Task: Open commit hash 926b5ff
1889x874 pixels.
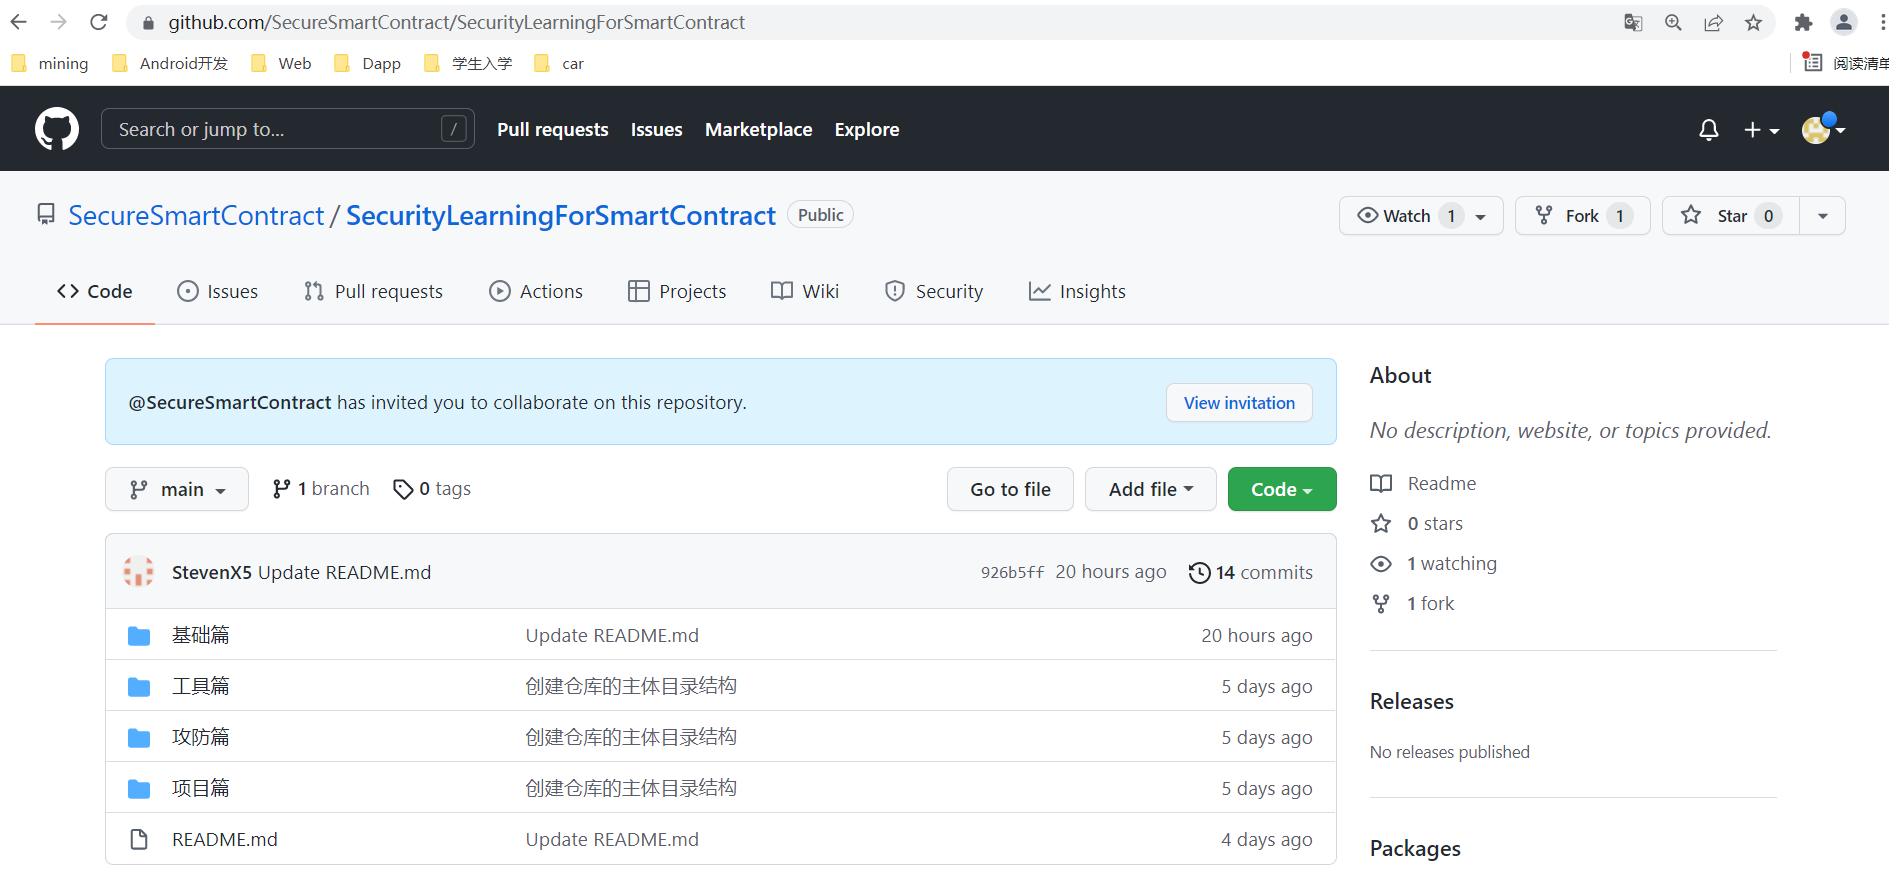Action: (1012, 572)
